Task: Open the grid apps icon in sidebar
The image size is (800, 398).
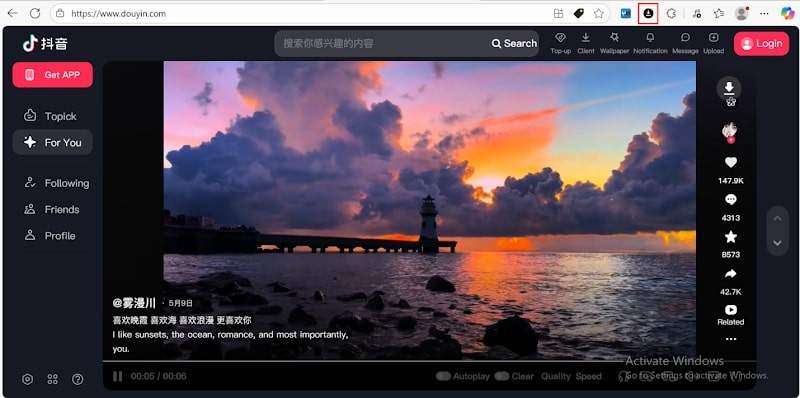Action: pos(53,379)
